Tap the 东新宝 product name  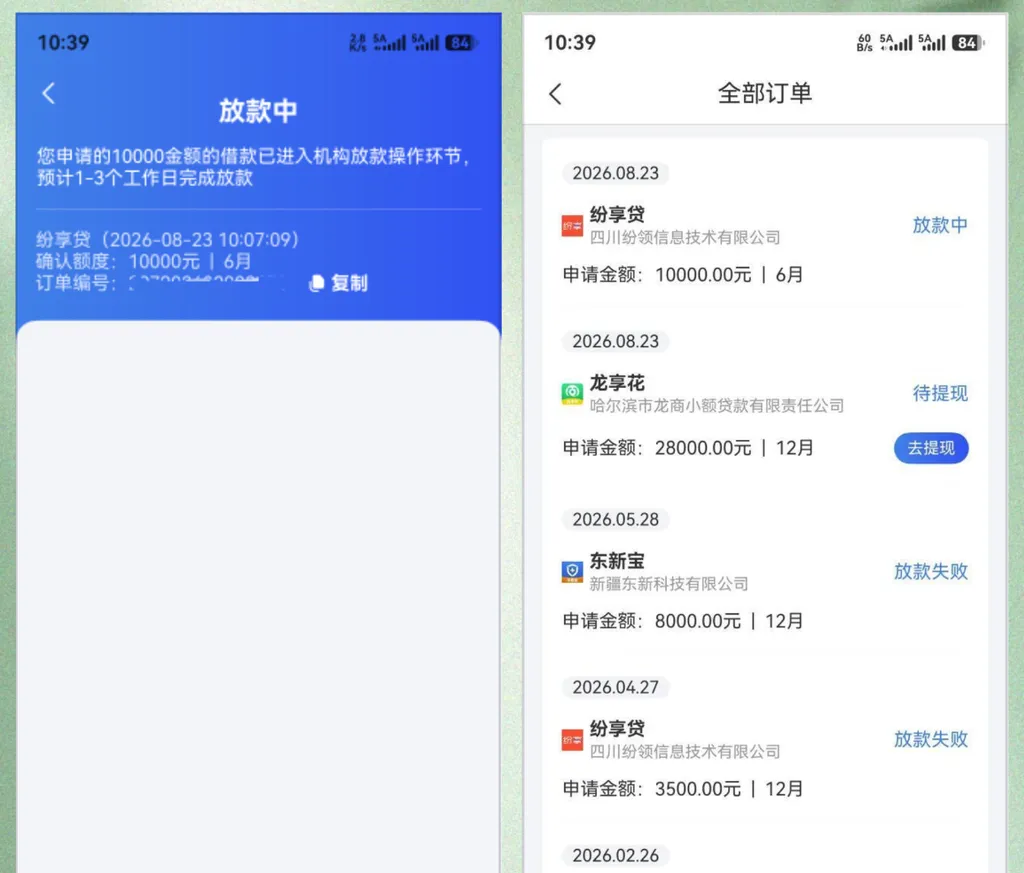617,560
